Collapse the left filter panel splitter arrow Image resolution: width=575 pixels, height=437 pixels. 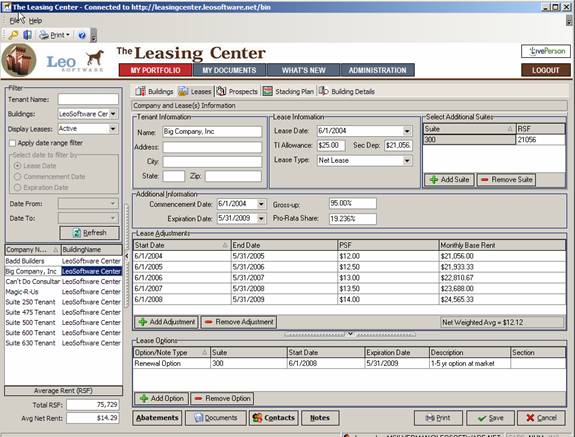coord(127,256)
